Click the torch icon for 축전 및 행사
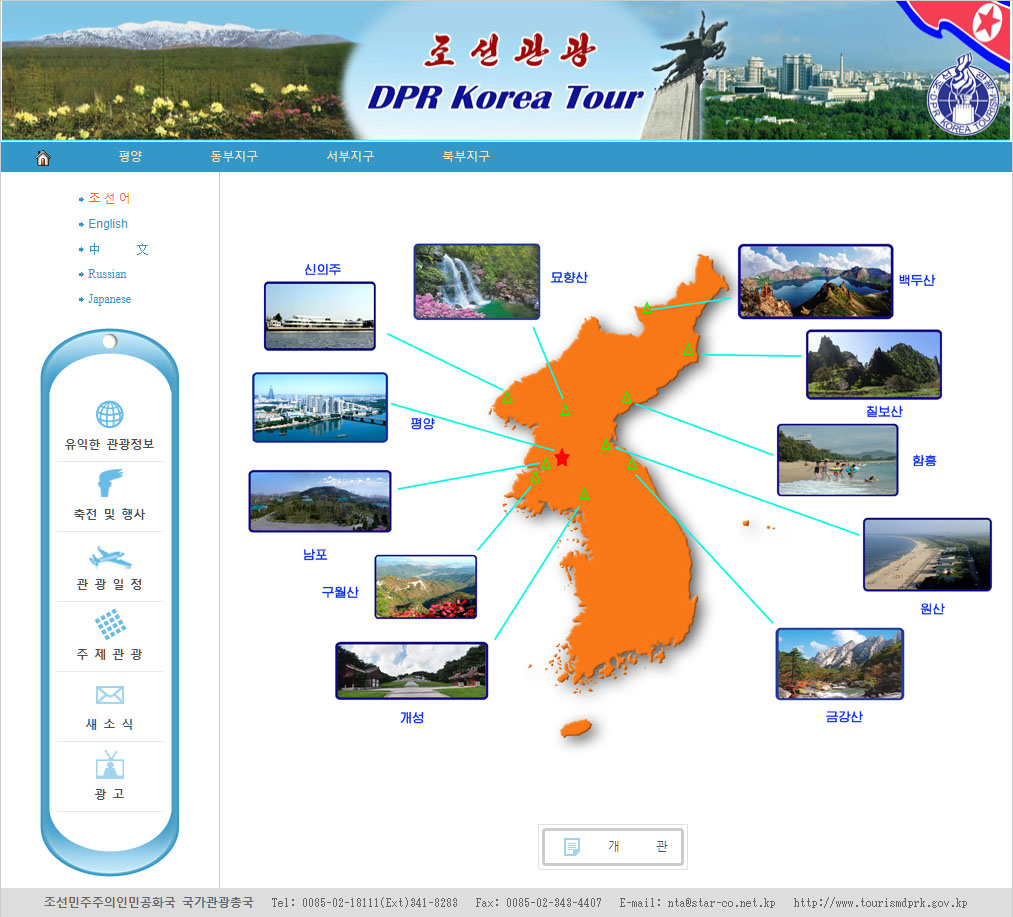1013x917 pixels. (x=109, y=484)
